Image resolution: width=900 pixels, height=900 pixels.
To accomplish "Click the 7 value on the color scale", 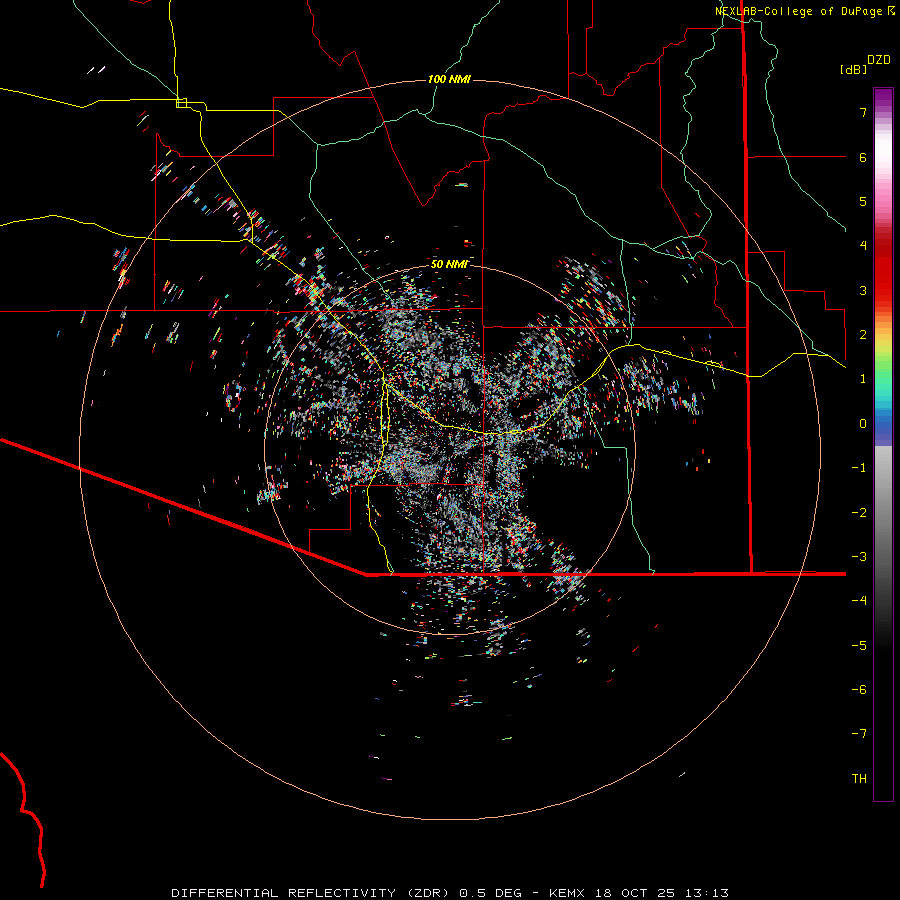I will pyautogui.click(x=862, y=112).
